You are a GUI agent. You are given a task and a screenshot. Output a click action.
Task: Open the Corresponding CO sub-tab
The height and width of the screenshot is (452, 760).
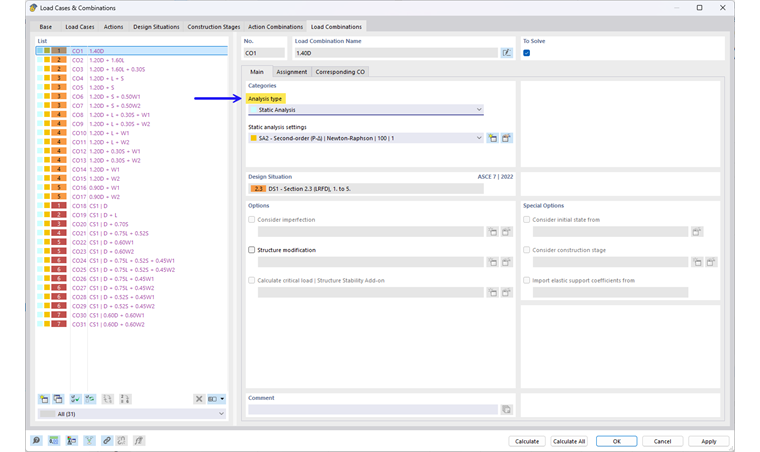click(x=340, y=72)
